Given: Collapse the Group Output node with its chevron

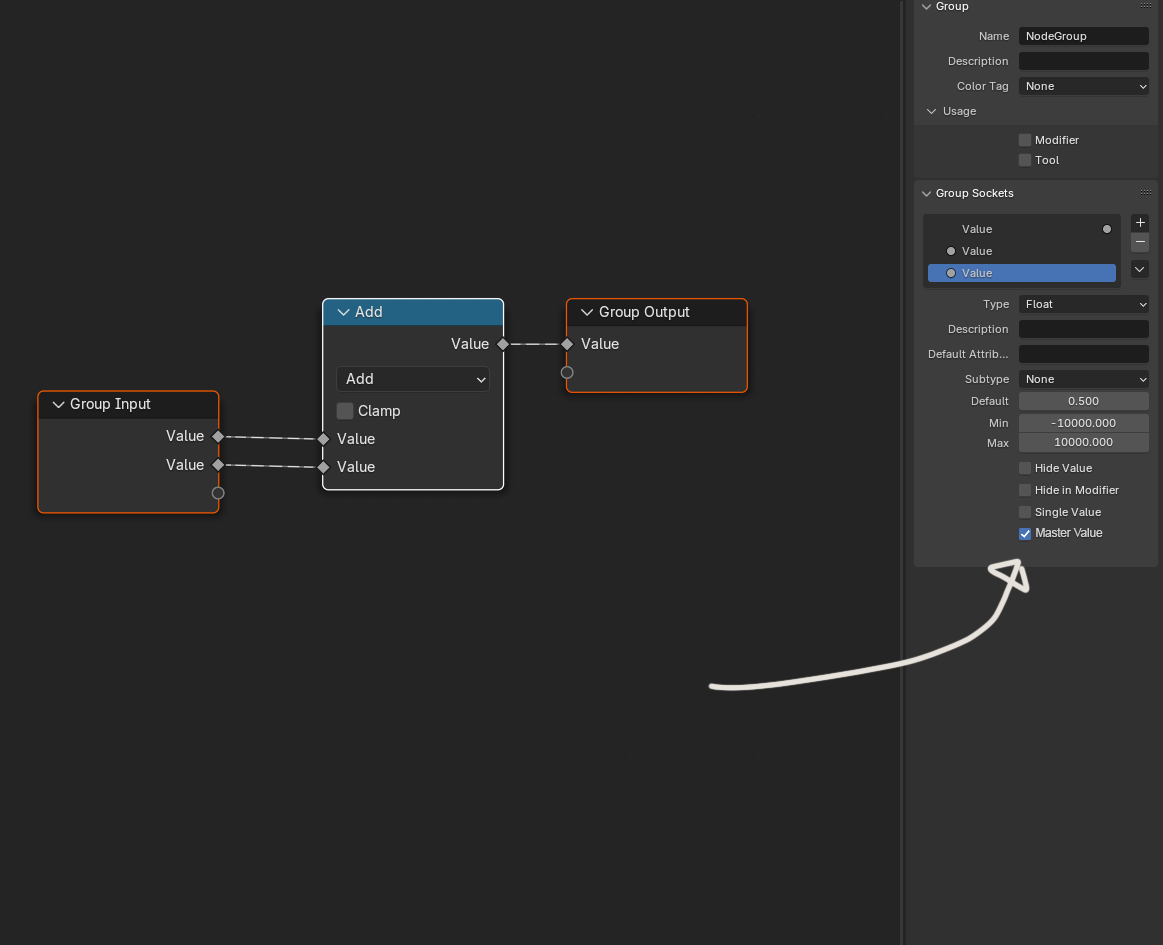Looking at the screenshot, I should click(587, 312).
